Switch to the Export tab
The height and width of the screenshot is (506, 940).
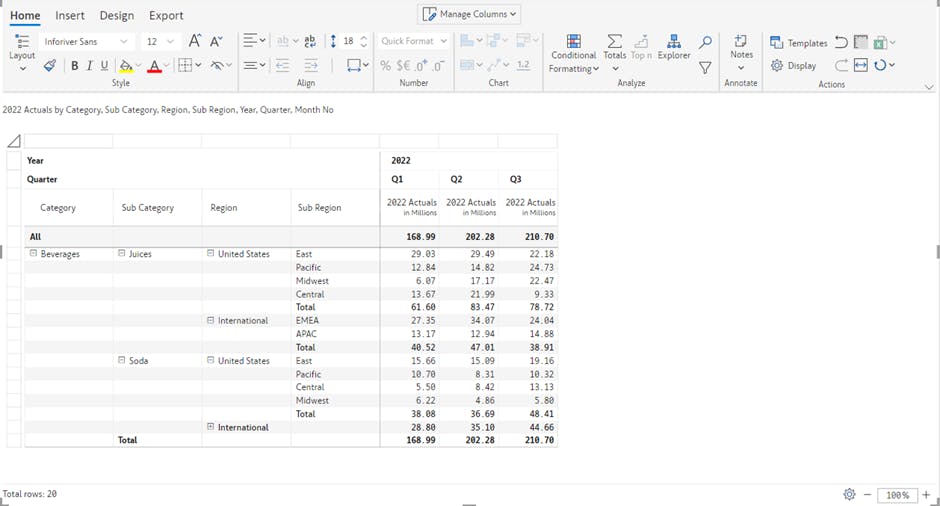click(166, 16)
